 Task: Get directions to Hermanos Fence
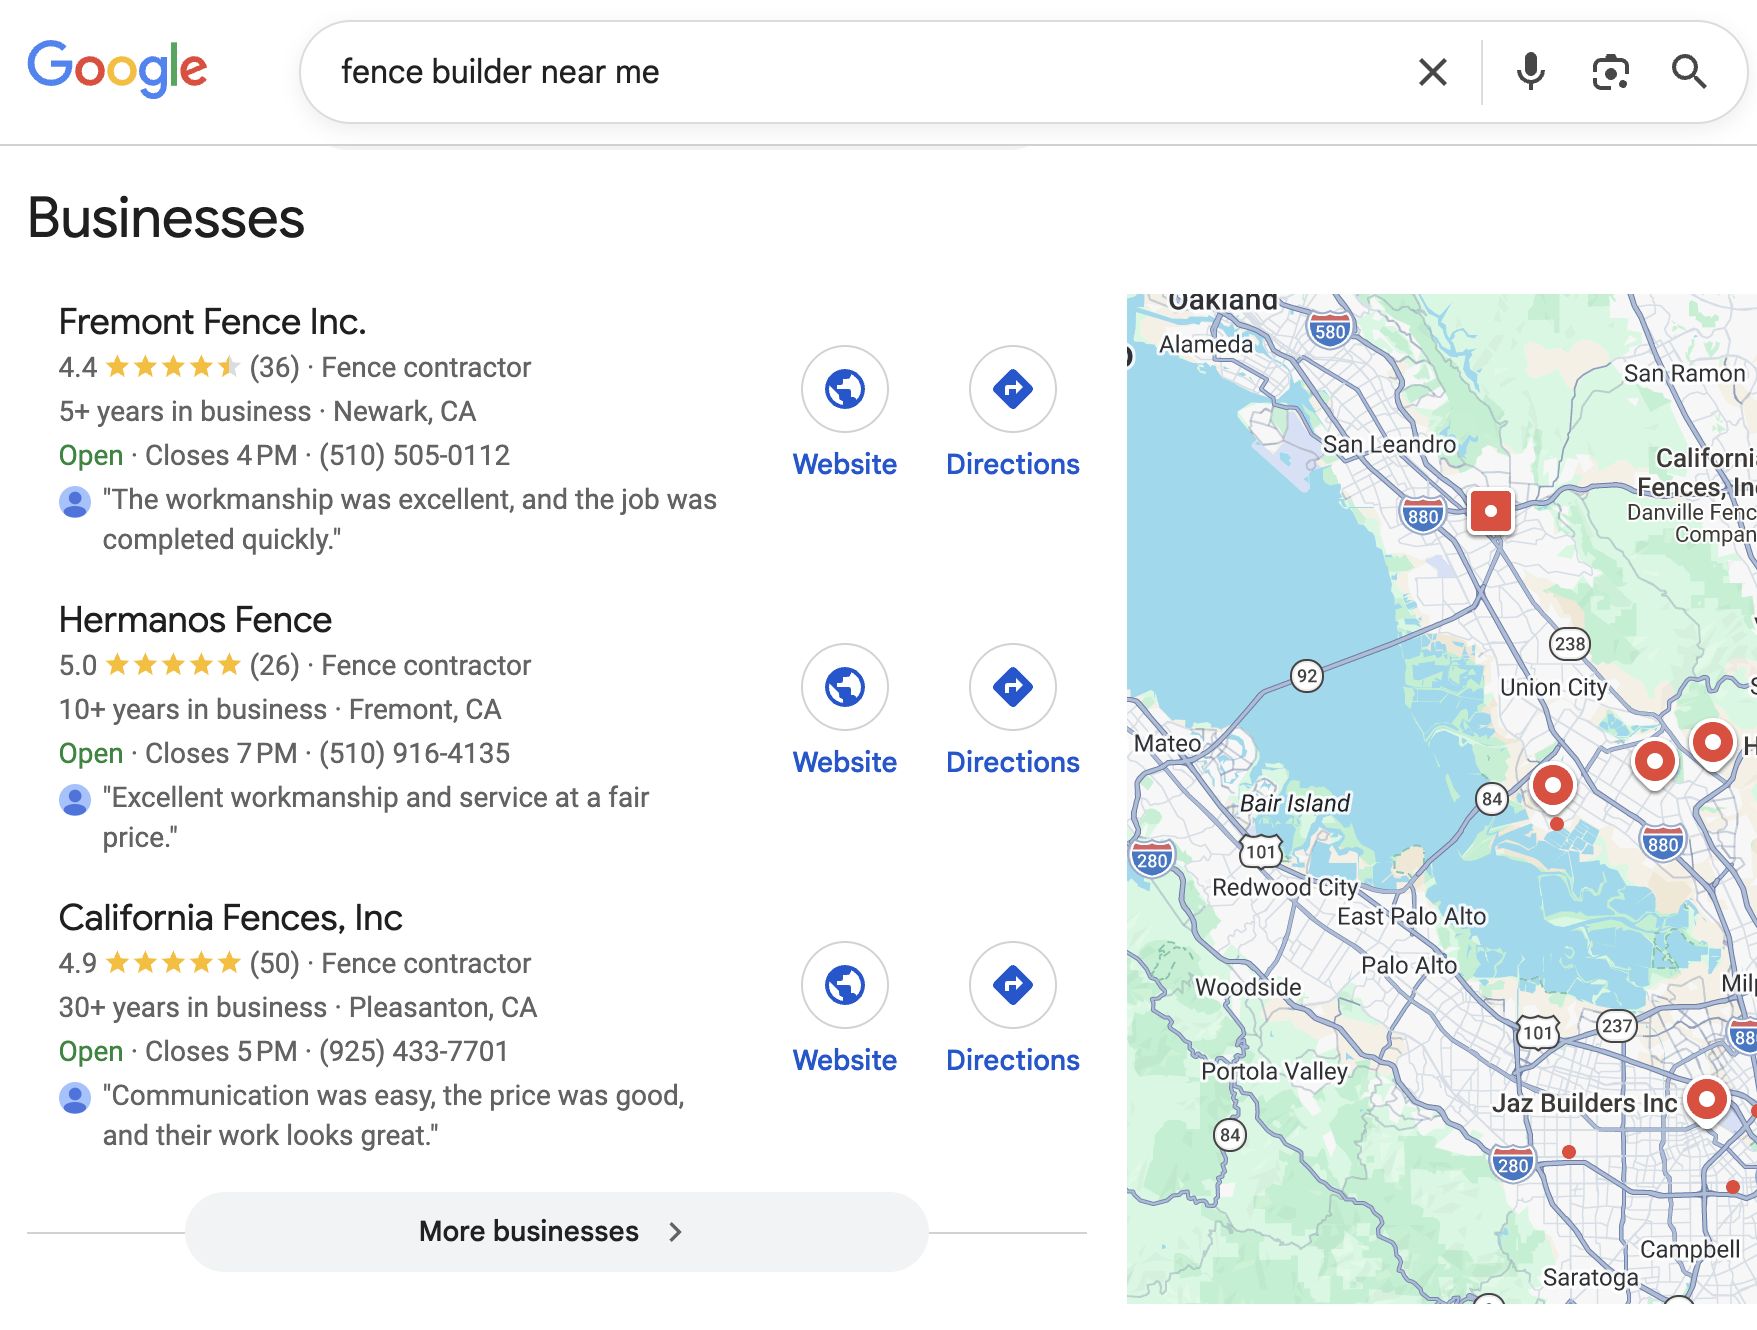click(1012, 687)
